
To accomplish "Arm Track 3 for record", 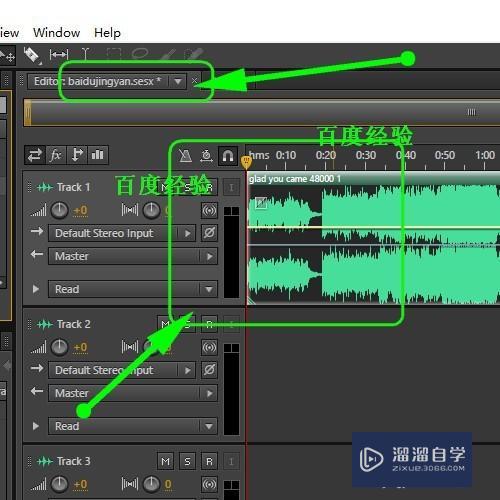I will click(x=209, y=461).
